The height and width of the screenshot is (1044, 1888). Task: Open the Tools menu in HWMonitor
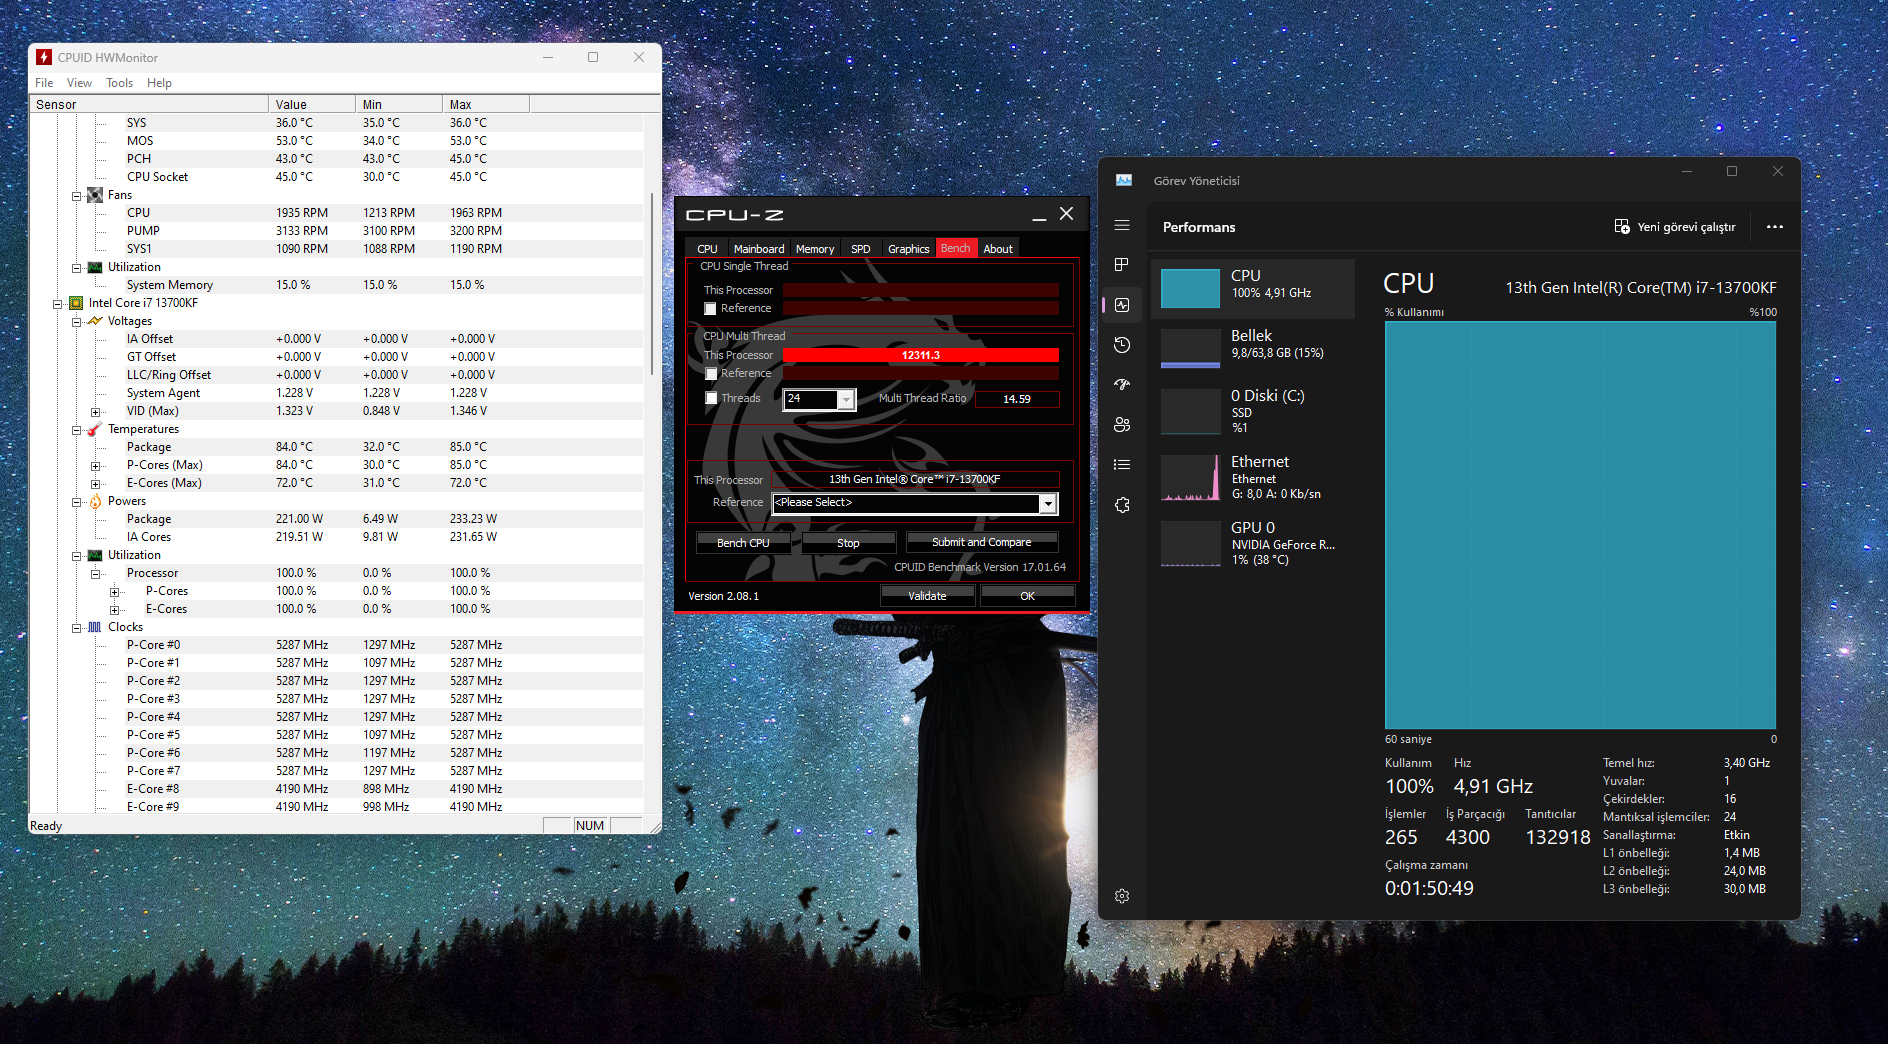(119, 83)
